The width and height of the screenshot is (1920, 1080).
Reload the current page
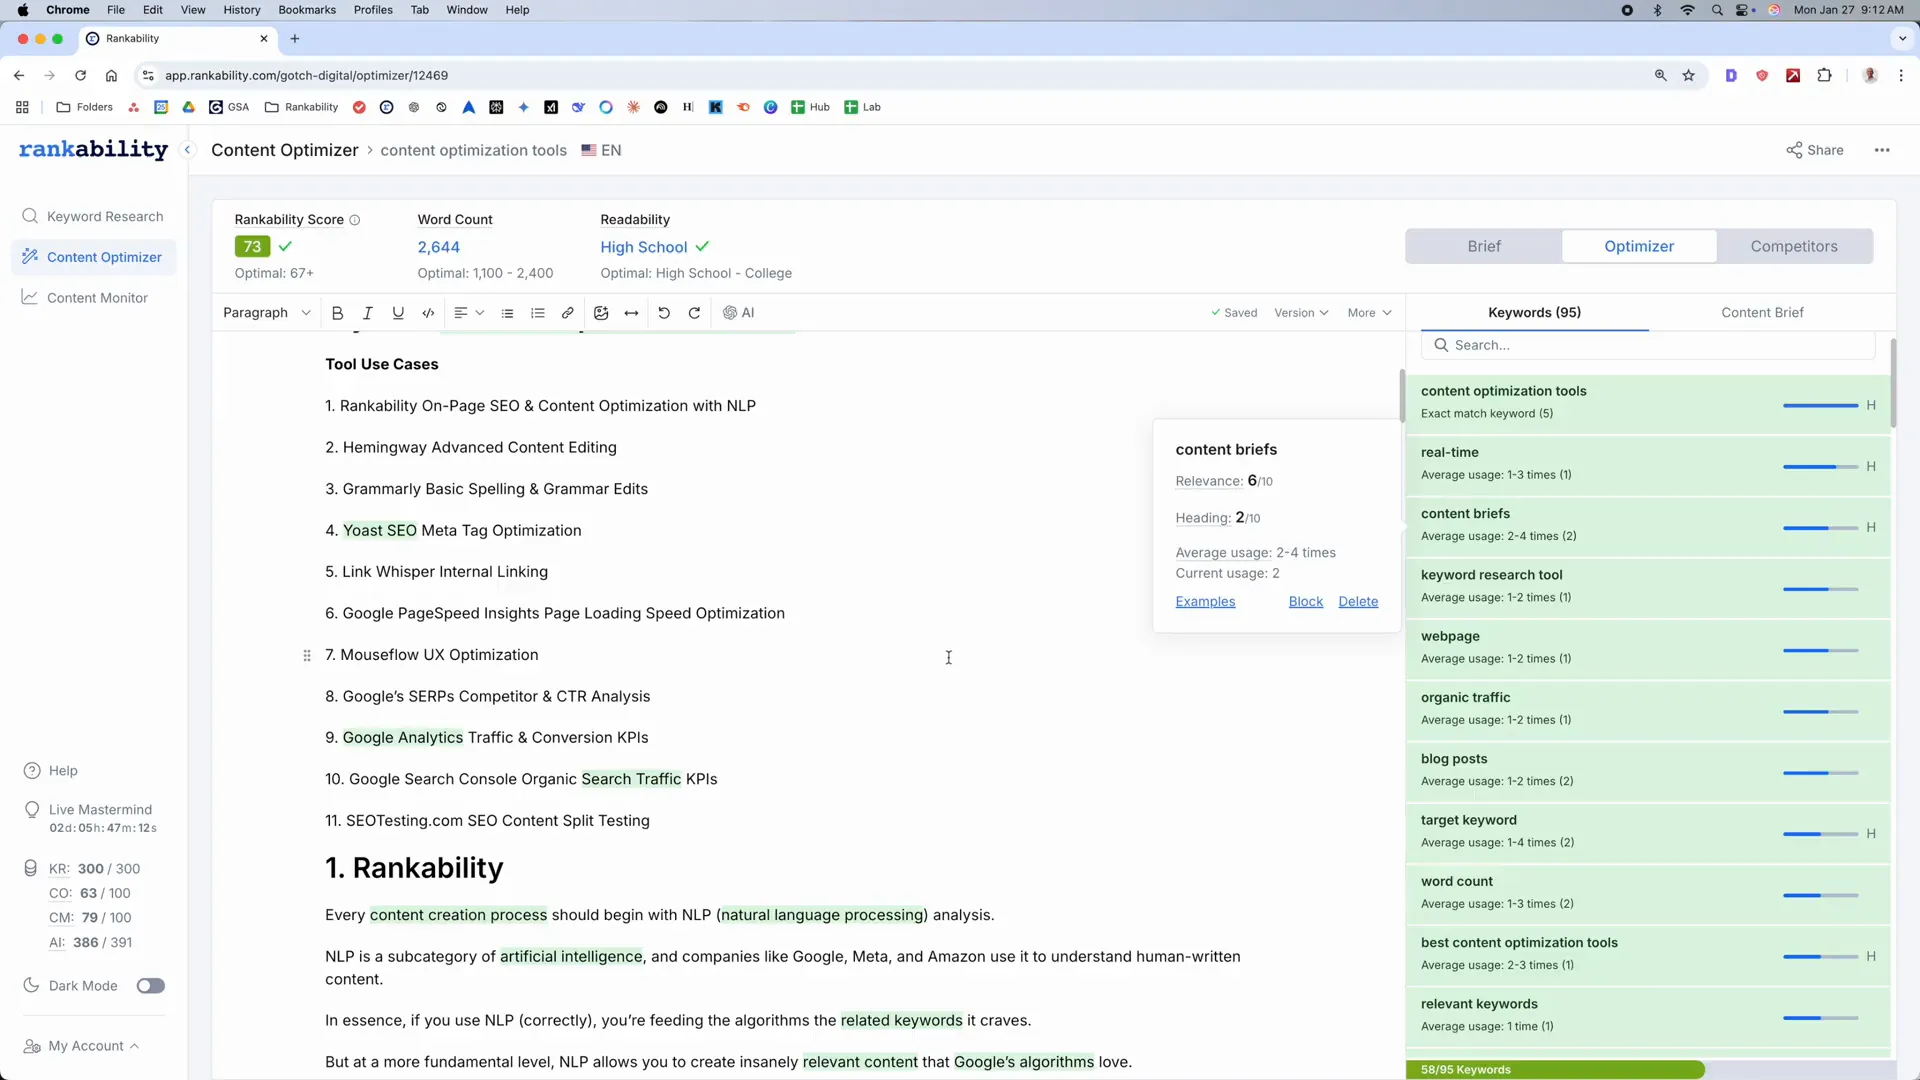[x=80, y=75]
